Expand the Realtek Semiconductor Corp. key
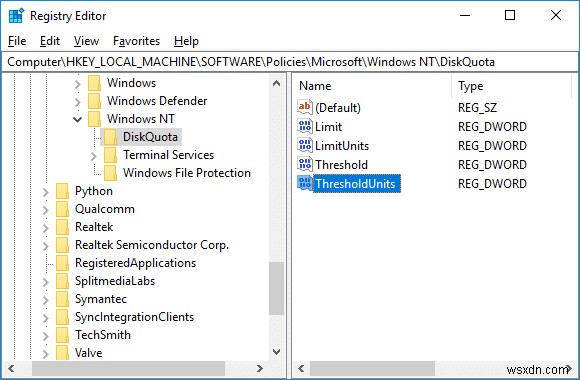 click(x=45, y=246)
